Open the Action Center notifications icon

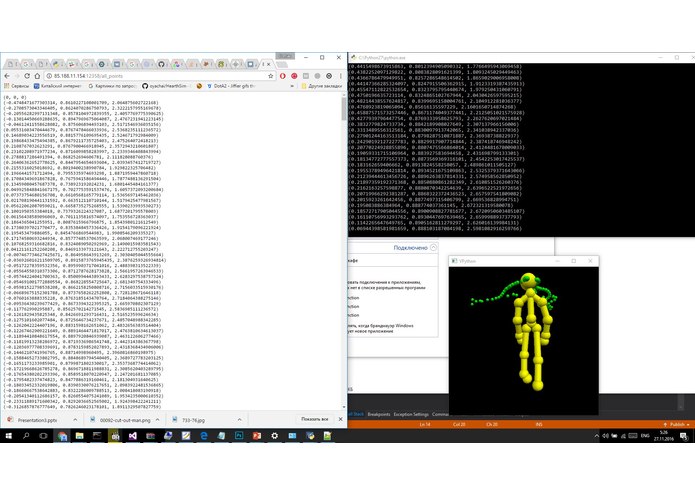[684, 436]
